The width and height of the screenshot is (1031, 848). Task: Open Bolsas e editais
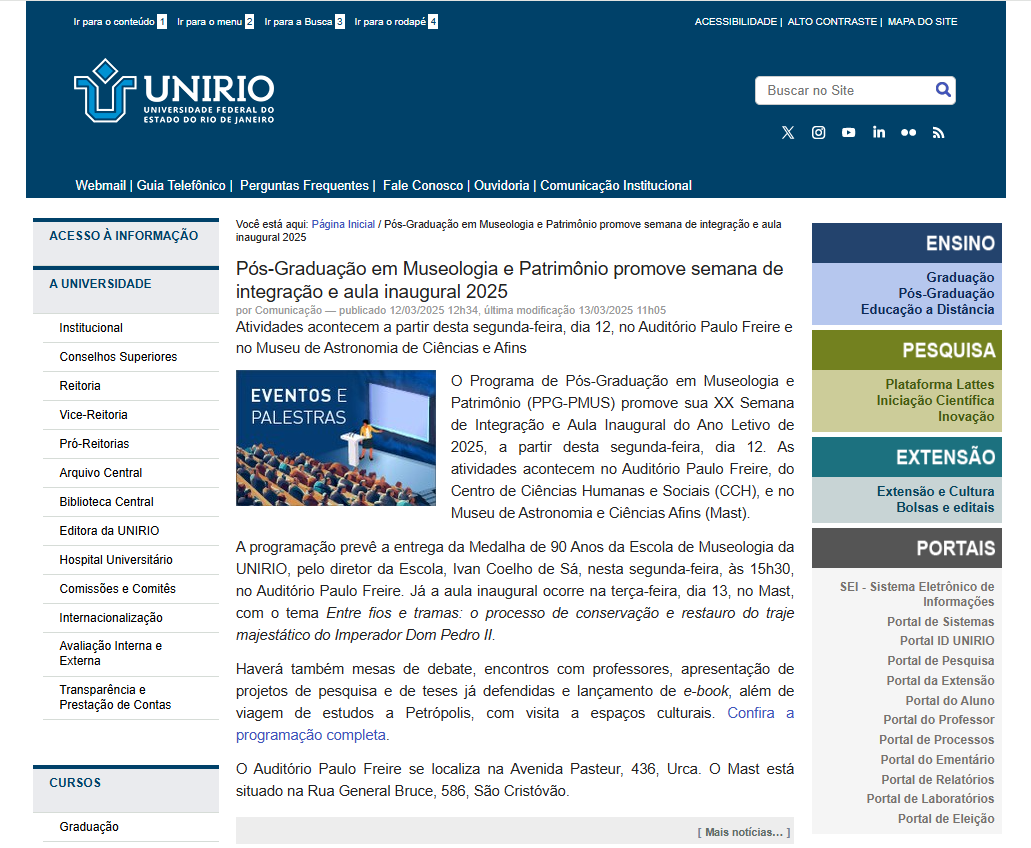click(945, 507)
